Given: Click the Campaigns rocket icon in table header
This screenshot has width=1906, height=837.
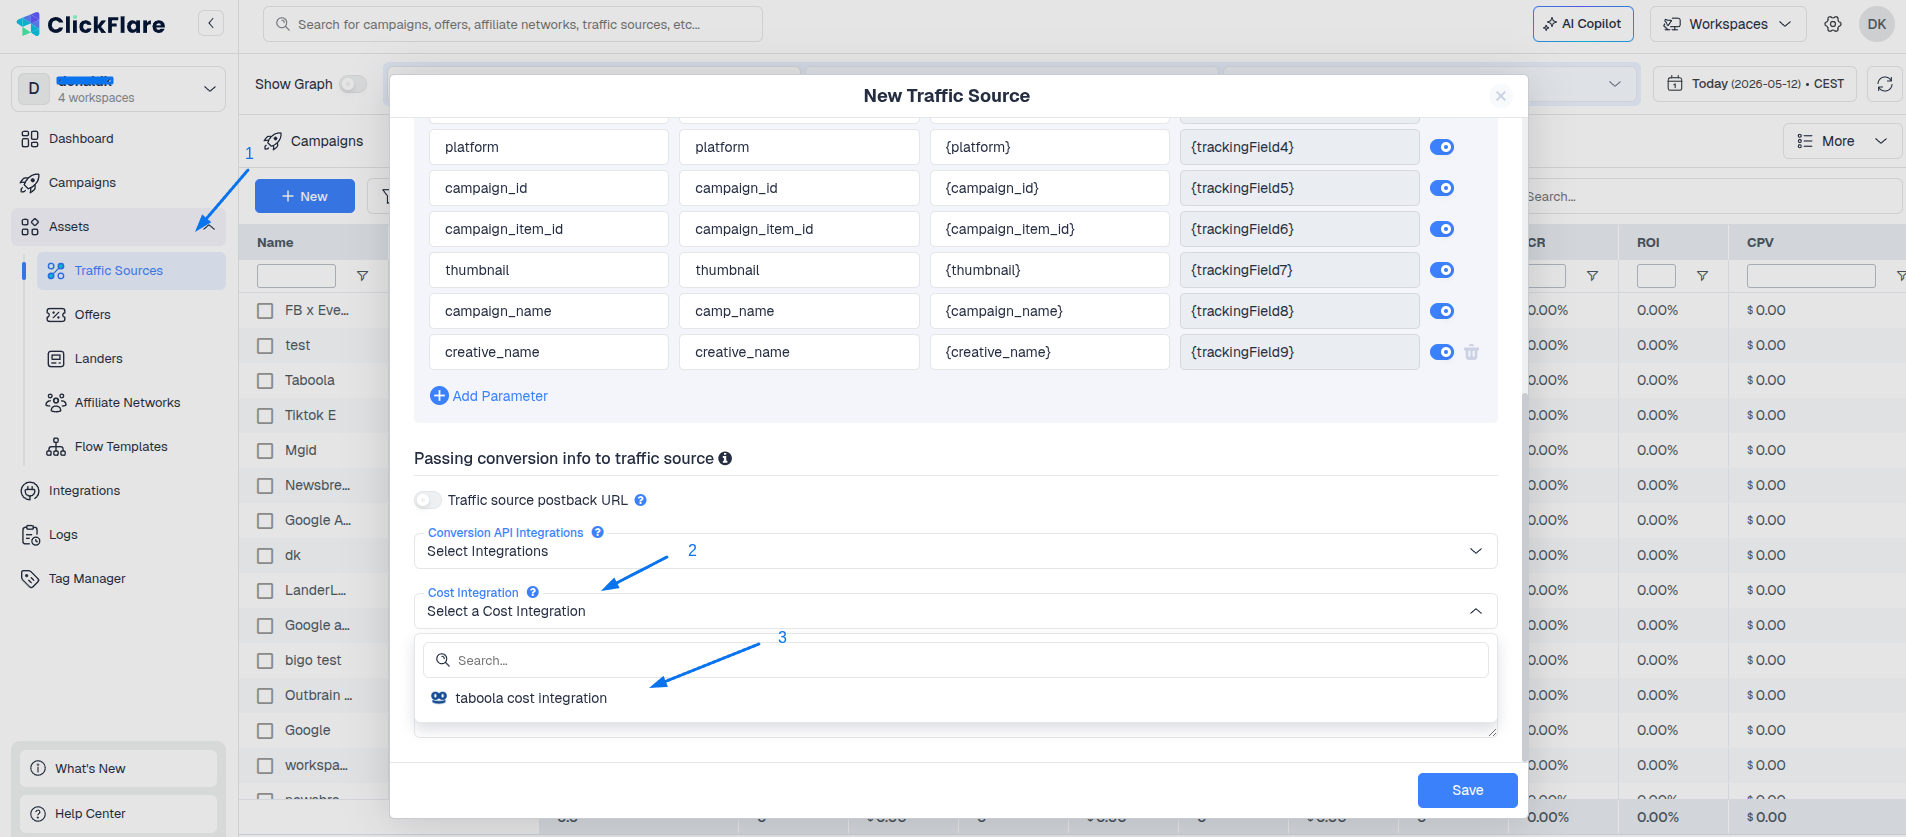Looking at the screenshot, I should [x=272, y=141].
